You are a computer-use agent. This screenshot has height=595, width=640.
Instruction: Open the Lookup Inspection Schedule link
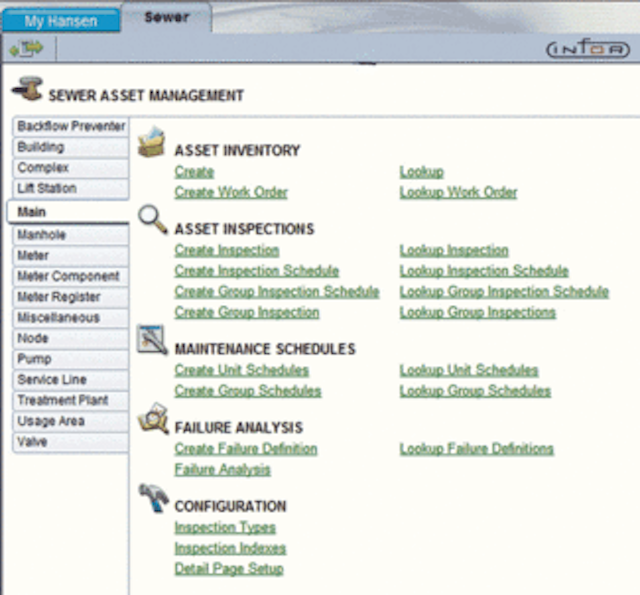click(x=484, y=271)
